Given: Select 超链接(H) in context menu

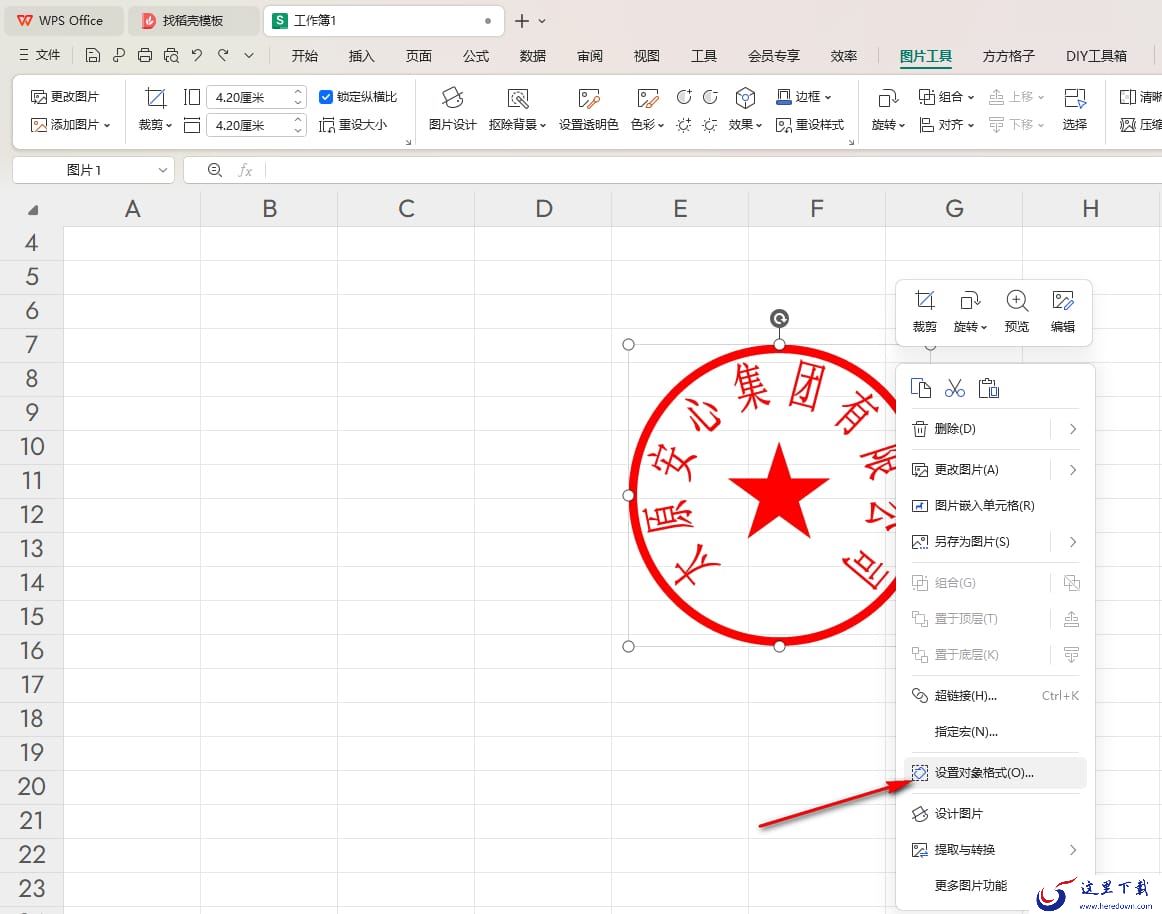Looking at the screenshot, I should (x=995, y=695).
